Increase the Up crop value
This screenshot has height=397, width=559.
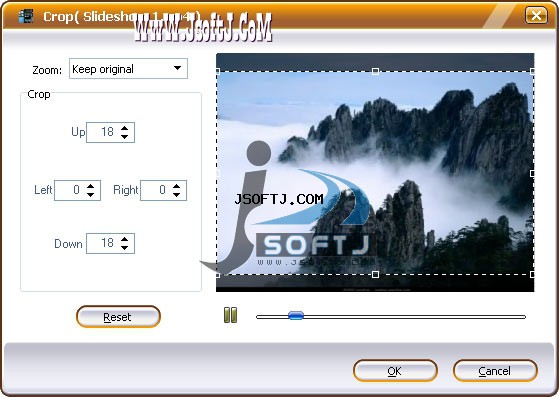tap(124, 128)
